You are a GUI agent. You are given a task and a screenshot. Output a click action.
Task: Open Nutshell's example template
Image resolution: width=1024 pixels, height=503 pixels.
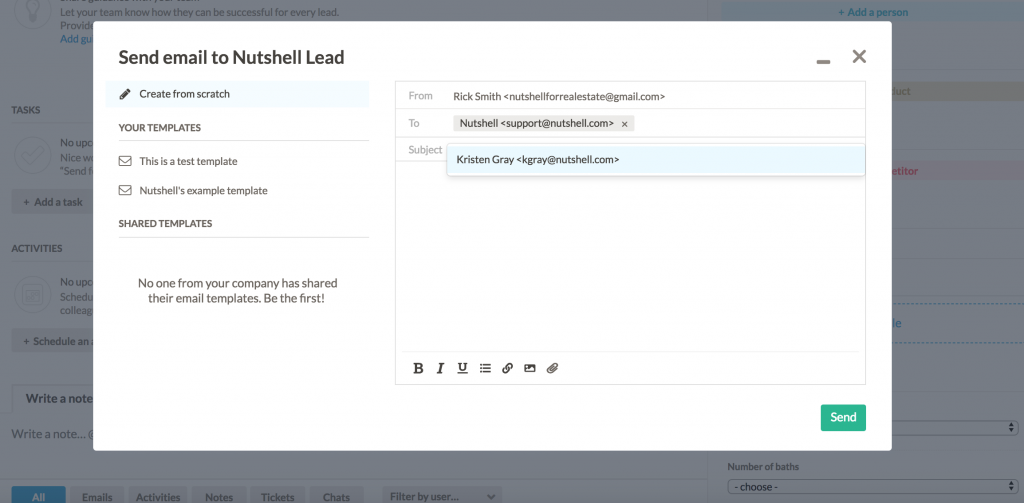point(203,191)
